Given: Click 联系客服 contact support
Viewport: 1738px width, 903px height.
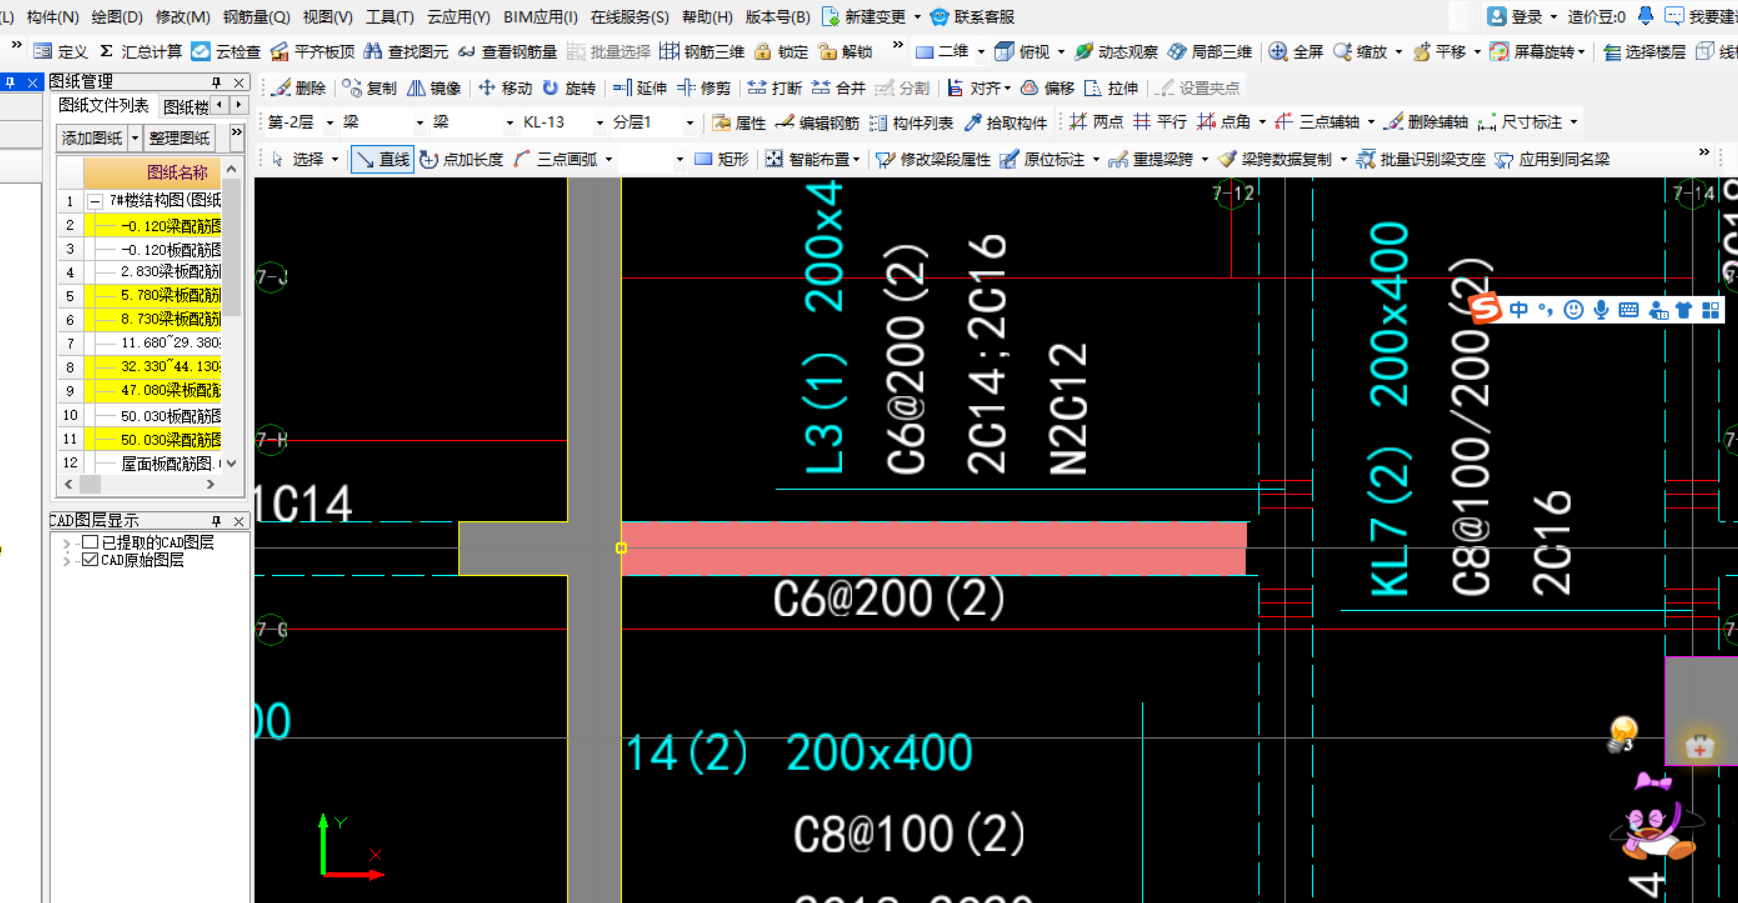Looking at the screenshot, I should 972,17.
